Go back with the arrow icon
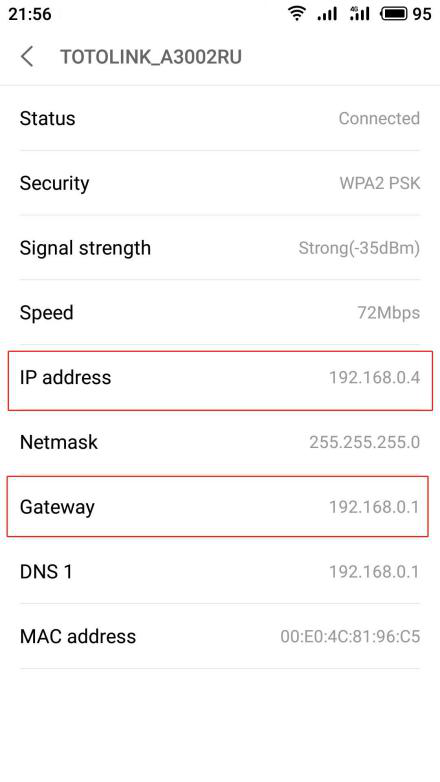The height and width of the screenshot is (782, 440). [x=27, y=57]
